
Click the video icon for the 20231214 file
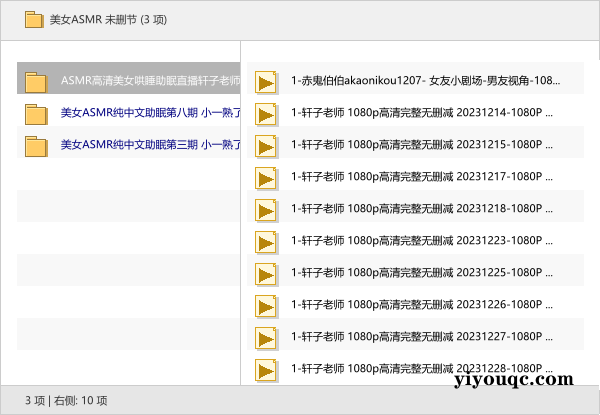266,114
